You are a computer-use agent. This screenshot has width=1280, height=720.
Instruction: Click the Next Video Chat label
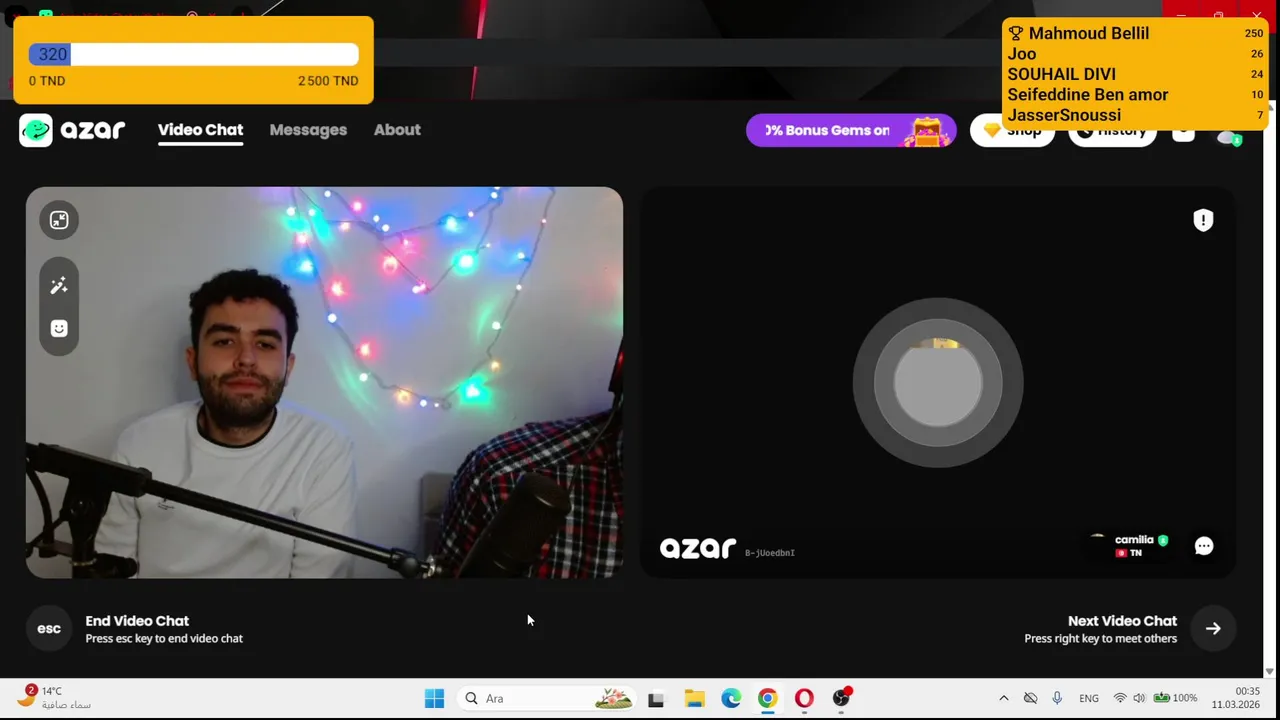coord(1122,621)
